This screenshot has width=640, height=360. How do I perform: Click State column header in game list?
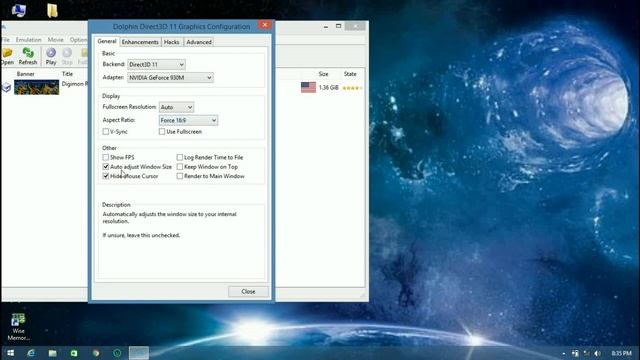[350, 74]
